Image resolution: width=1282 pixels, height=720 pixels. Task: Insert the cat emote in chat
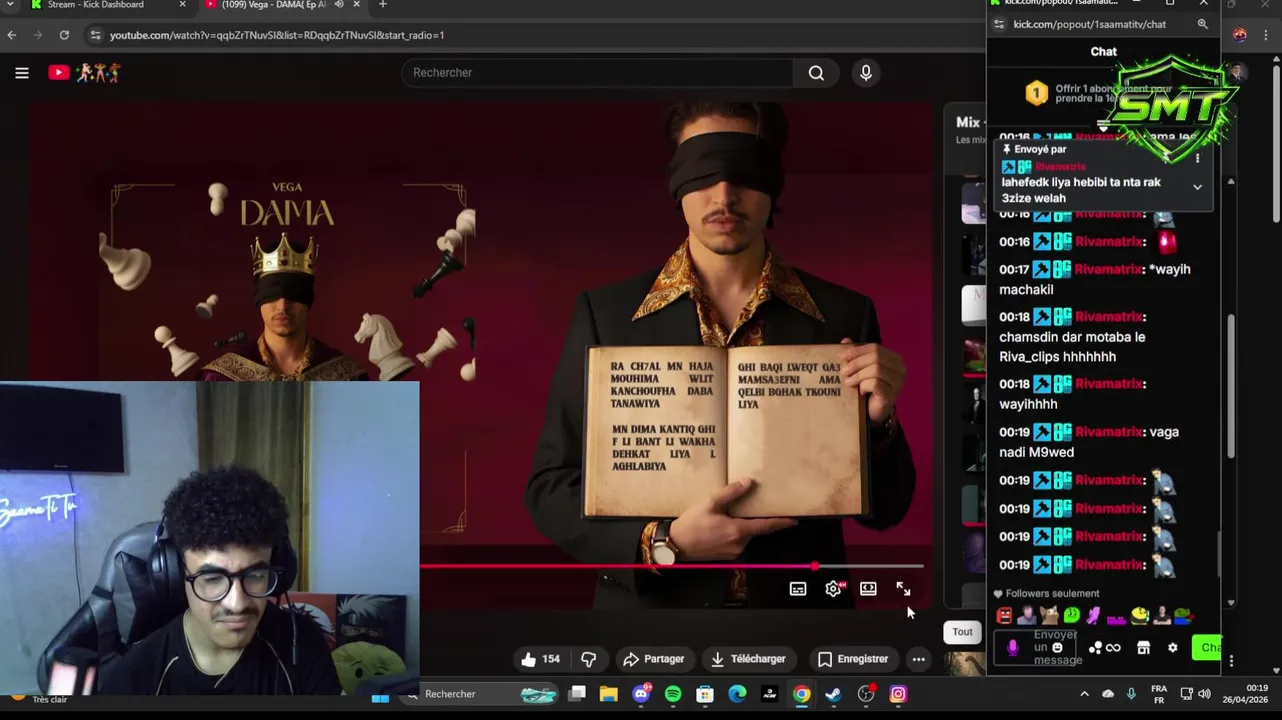tap(1049, 616)
